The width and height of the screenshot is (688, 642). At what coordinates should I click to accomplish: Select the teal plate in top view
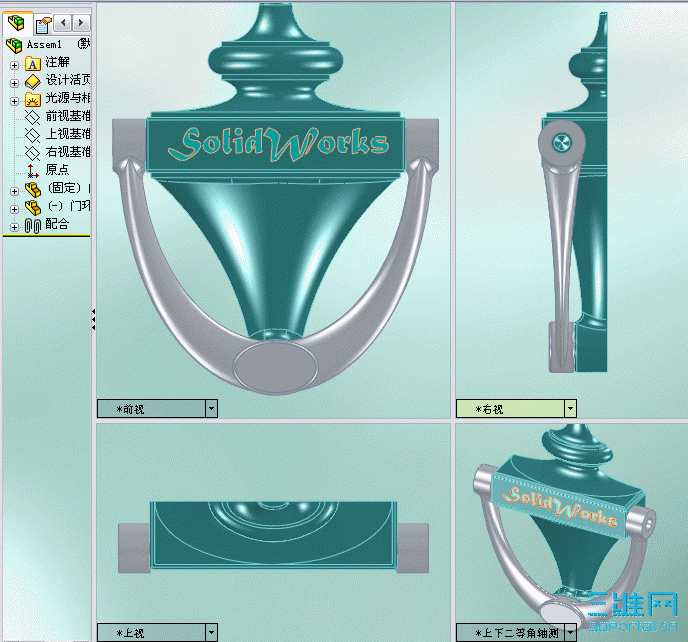274,535
